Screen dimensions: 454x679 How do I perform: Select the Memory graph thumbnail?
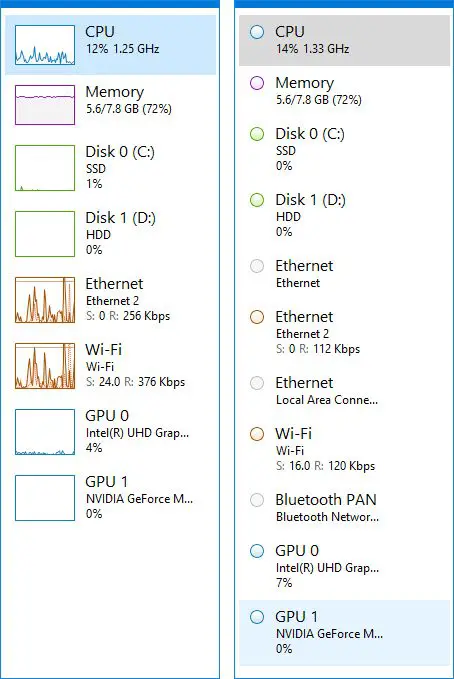45,105
